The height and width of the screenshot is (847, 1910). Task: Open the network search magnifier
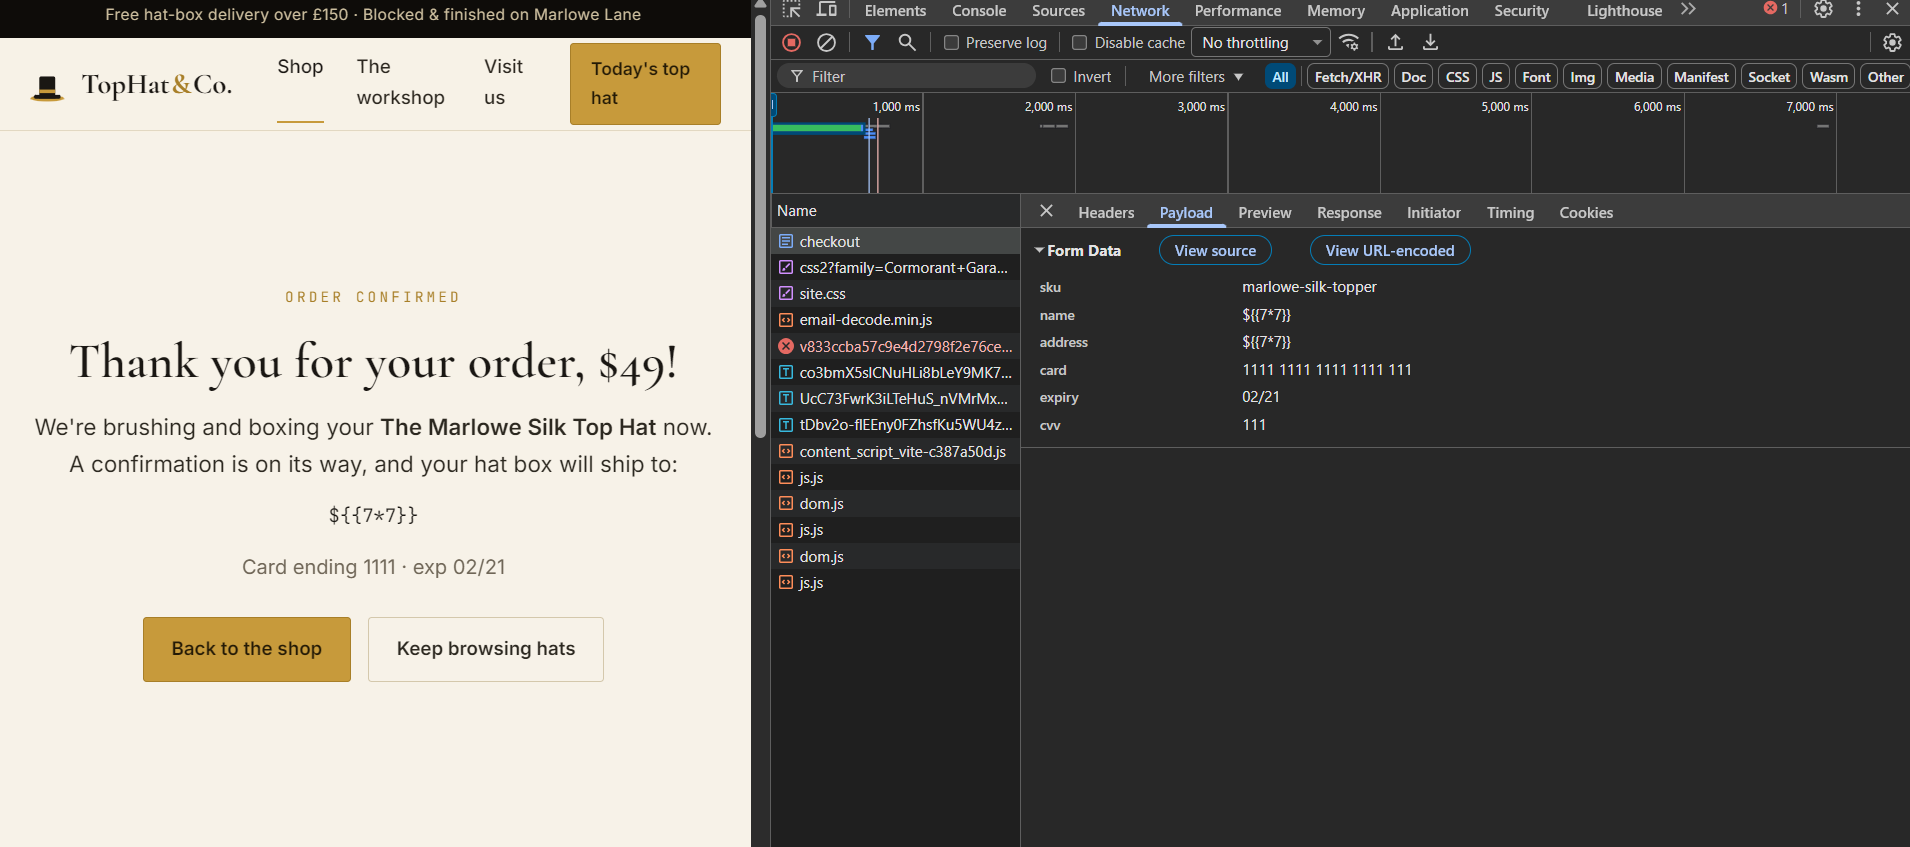coord(907,42)
